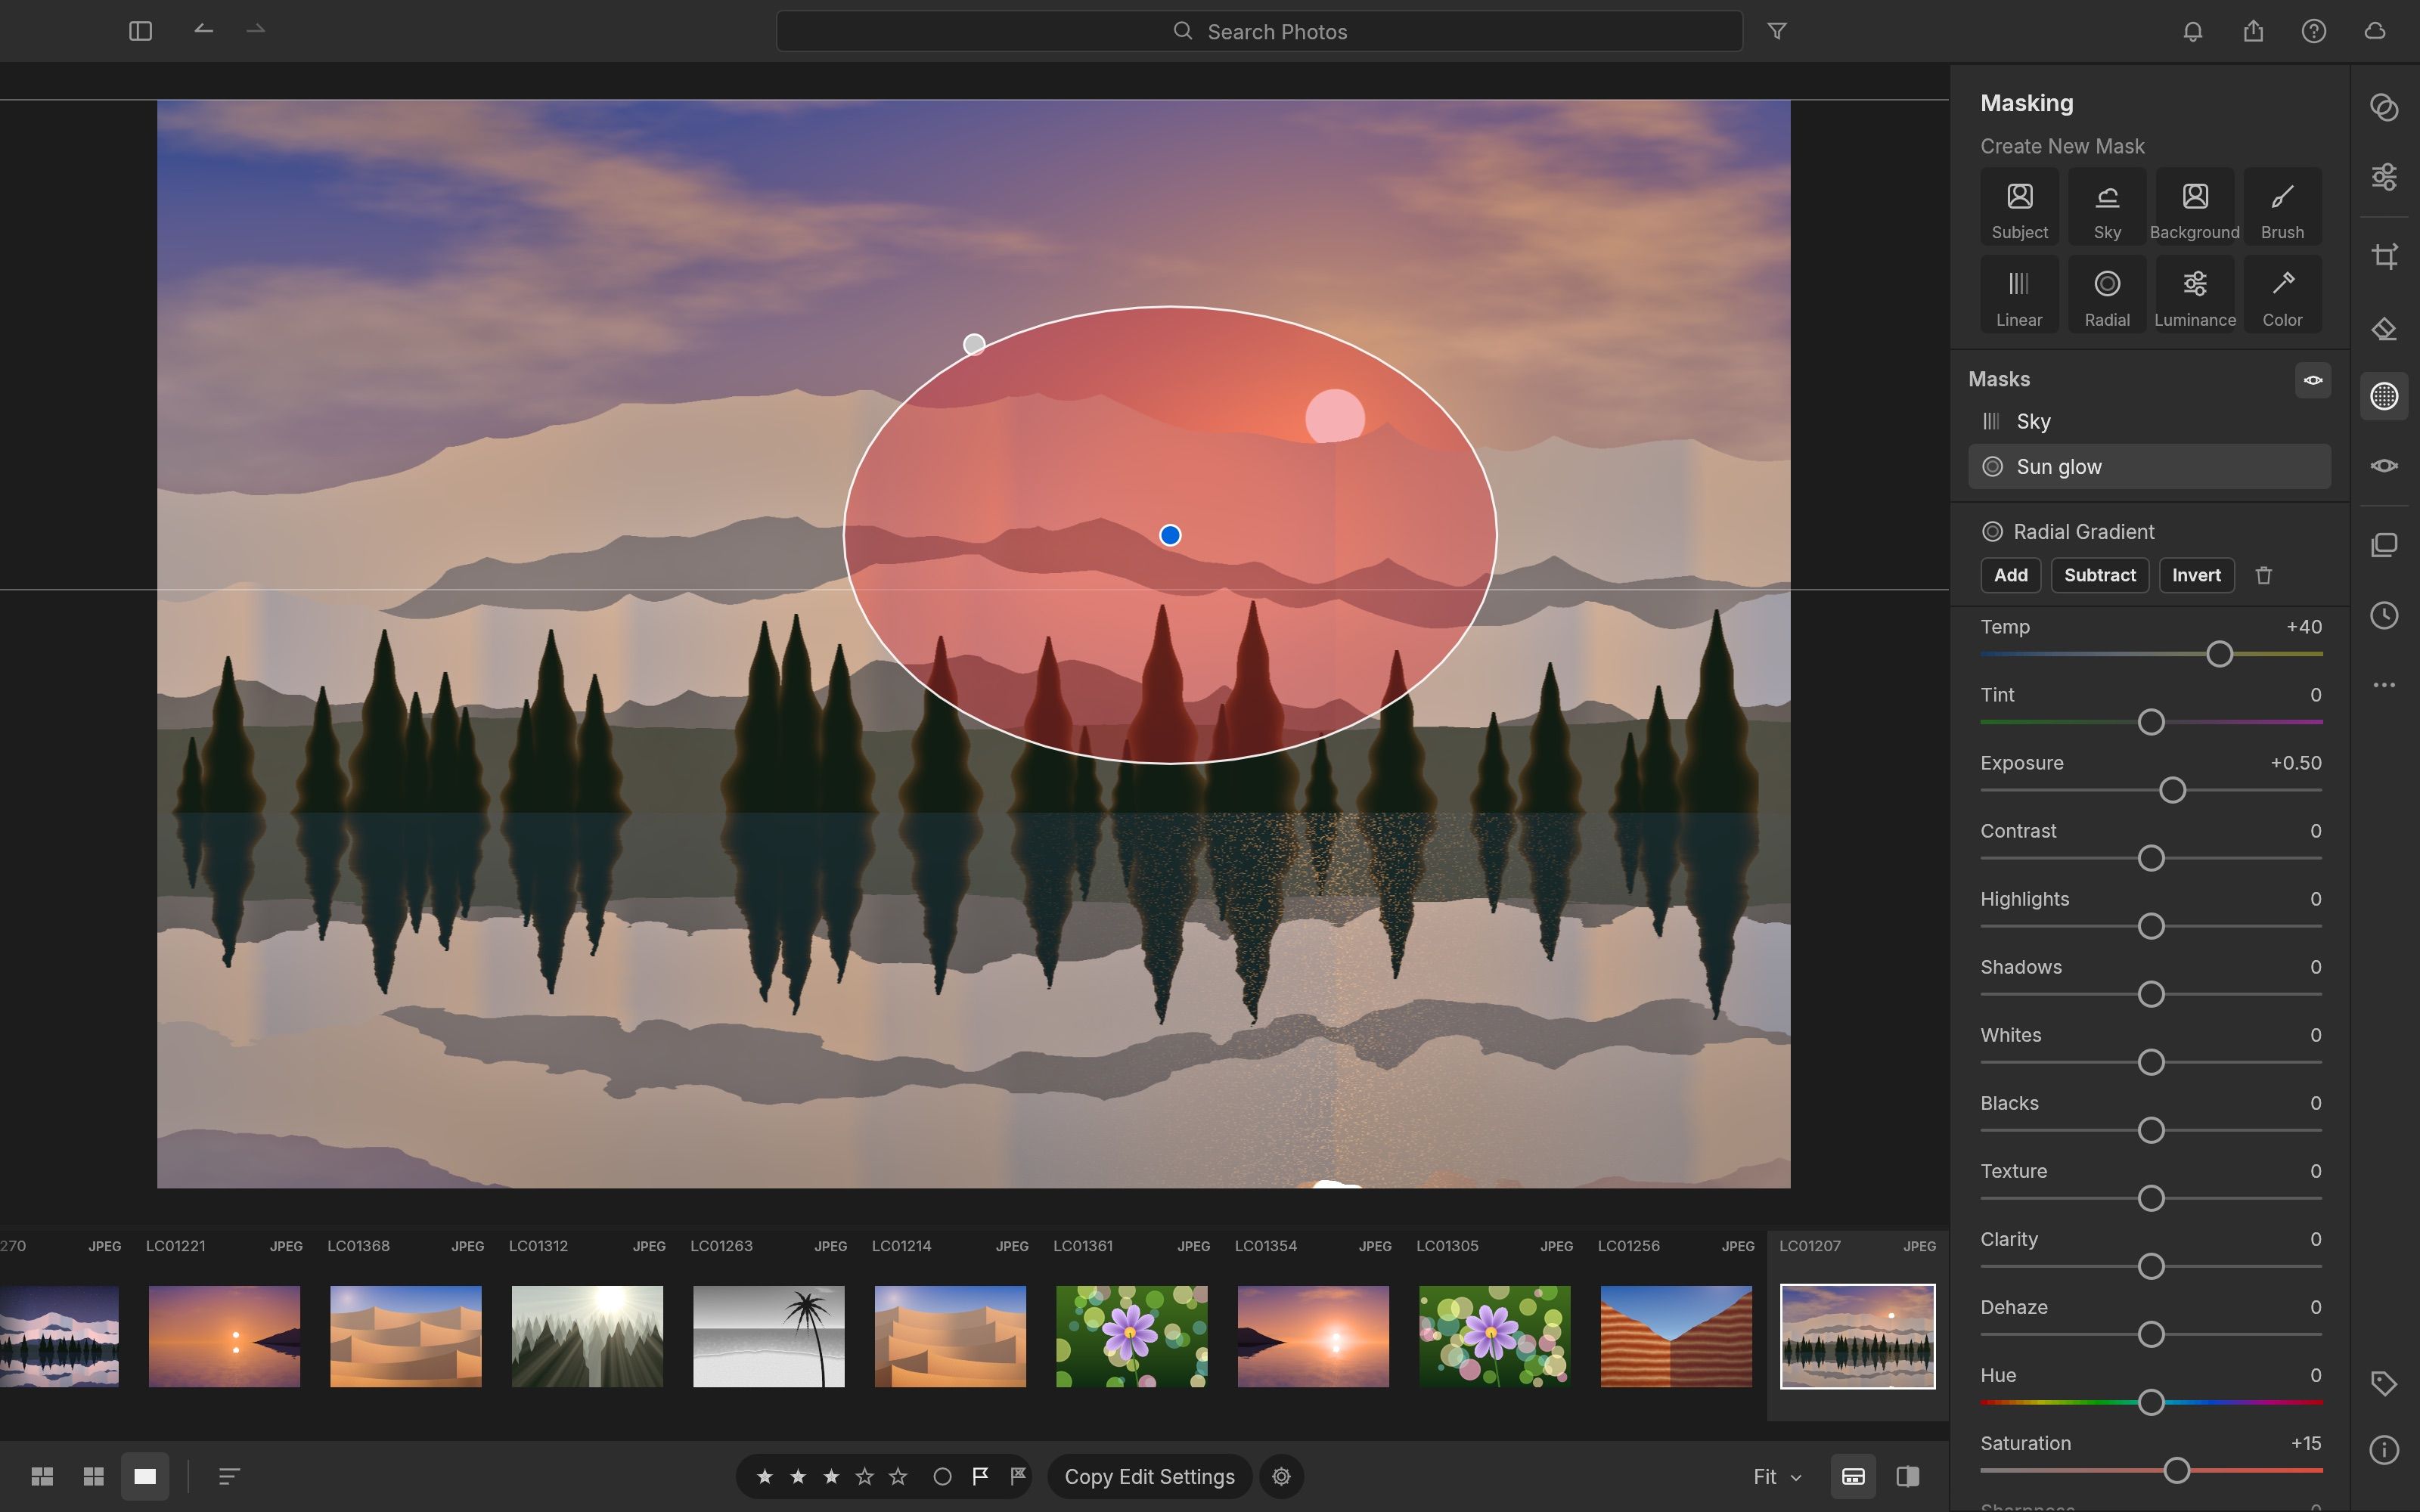Viewport: 2420px width, 1512px height.
Task: Click the Search Photos field
Action: [x=1259, y=31]
